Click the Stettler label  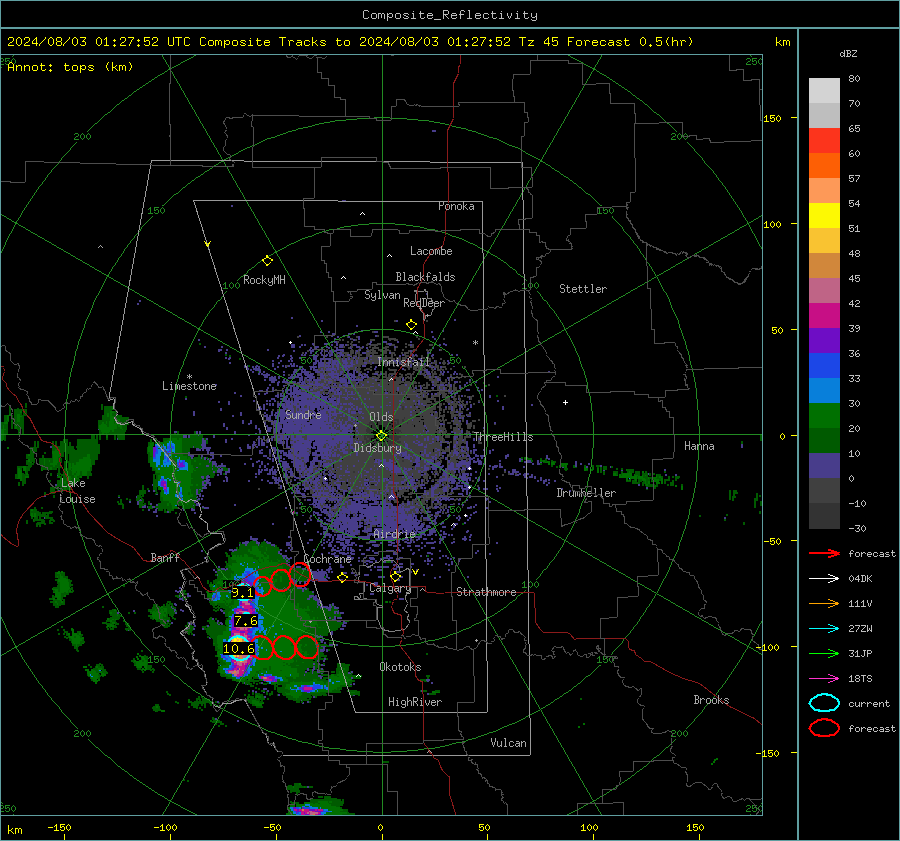point(583,289)
